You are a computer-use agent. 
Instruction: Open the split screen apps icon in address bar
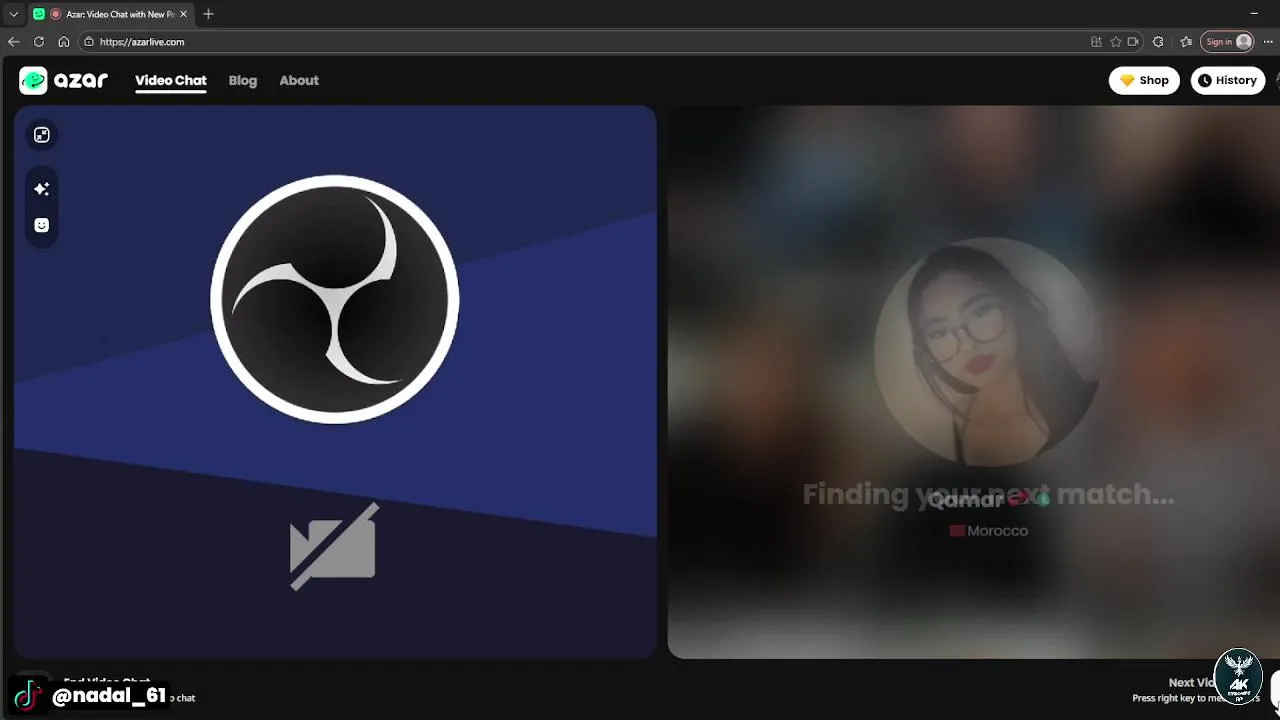(1096, 42)
